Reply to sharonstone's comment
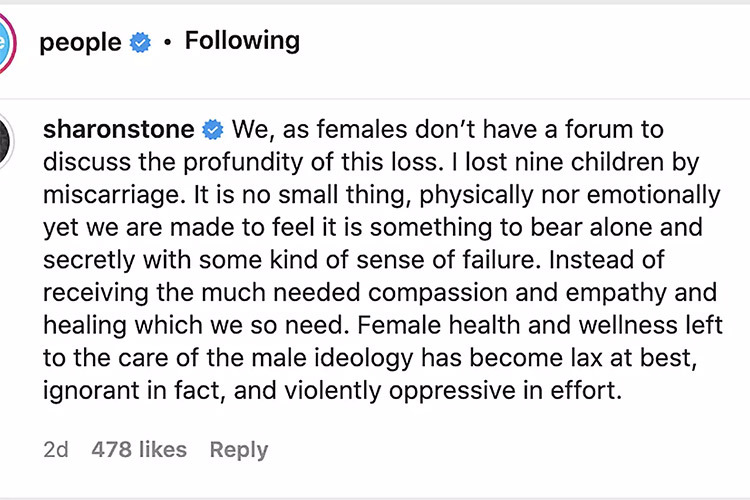 point(238,450)
